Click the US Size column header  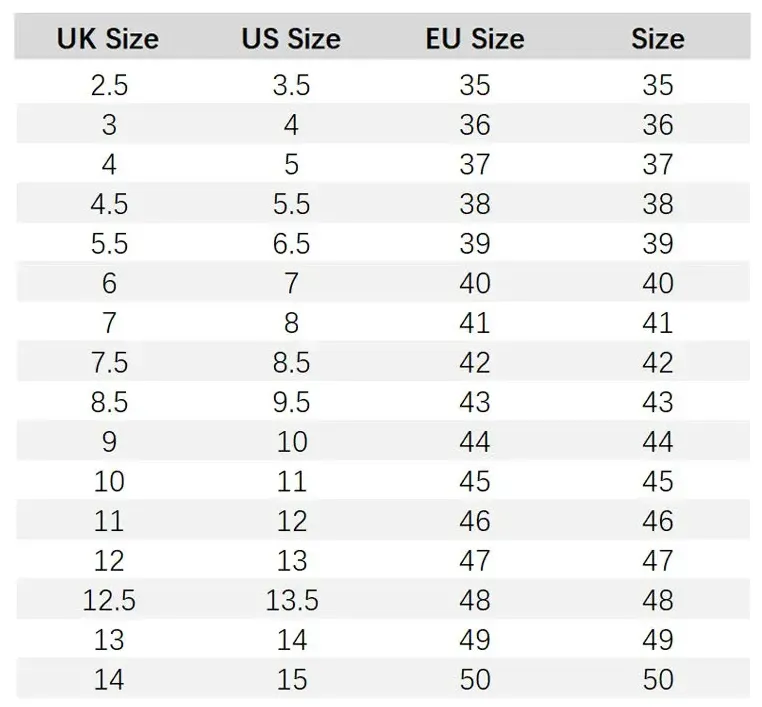pos(291,39)
